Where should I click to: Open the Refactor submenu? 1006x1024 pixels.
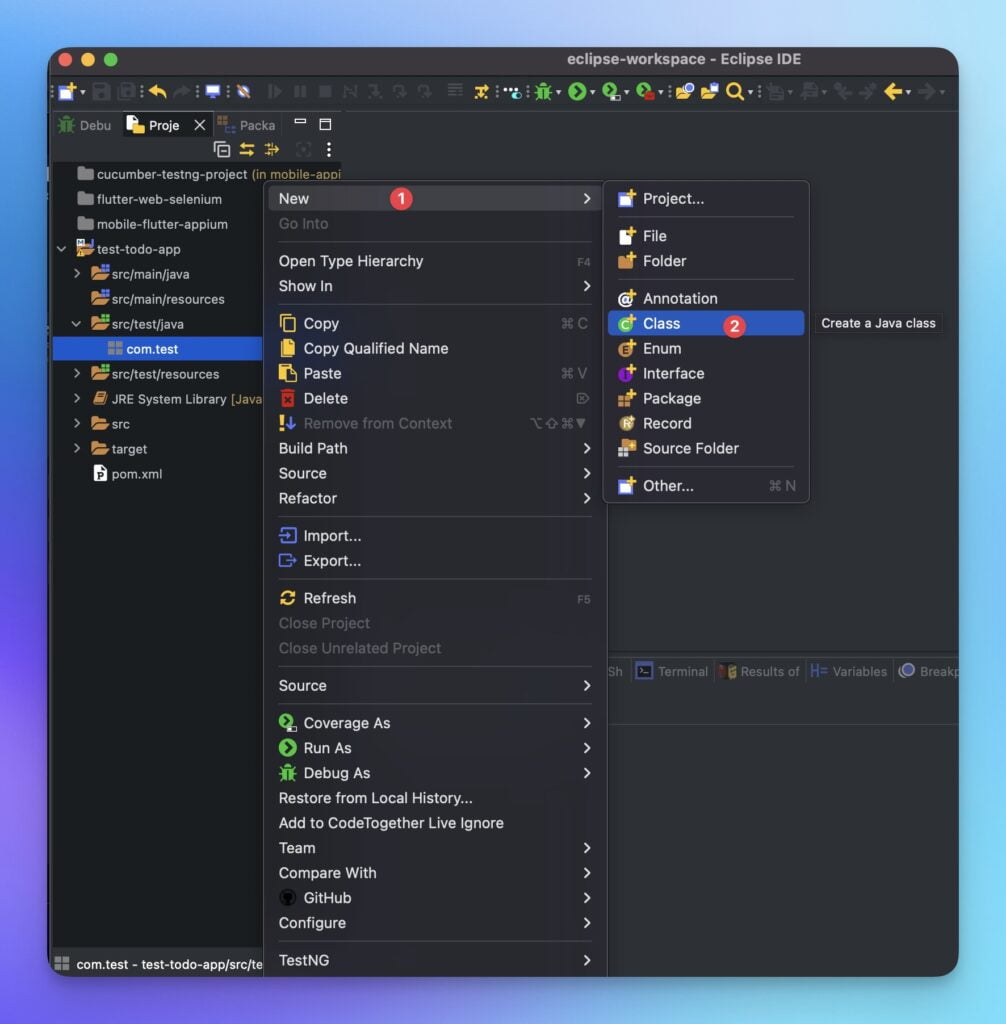[434, 498]
